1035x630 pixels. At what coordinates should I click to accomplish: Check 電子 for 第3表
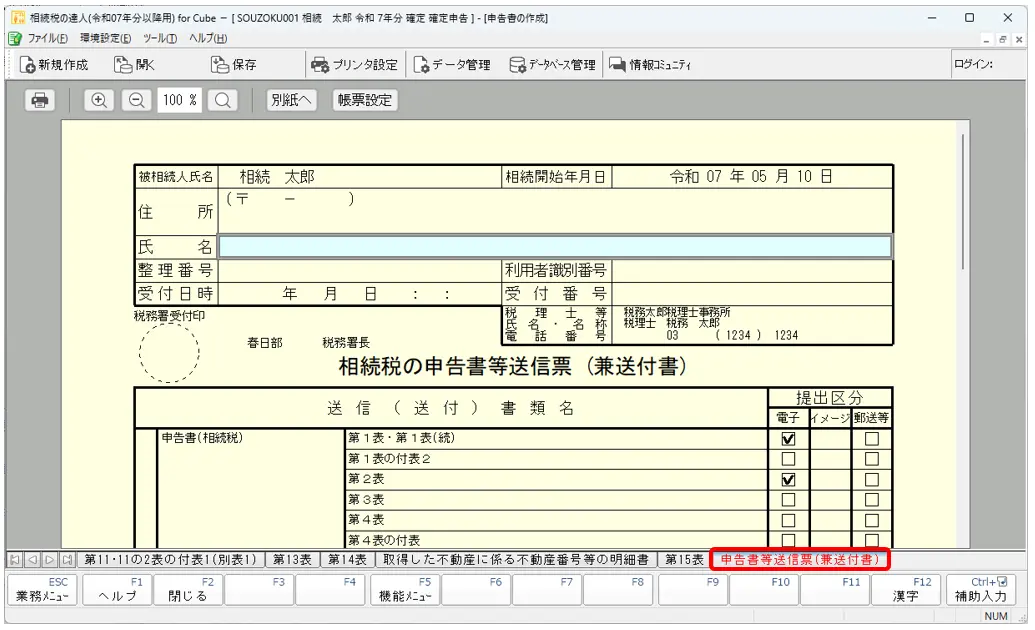(788, 500)
